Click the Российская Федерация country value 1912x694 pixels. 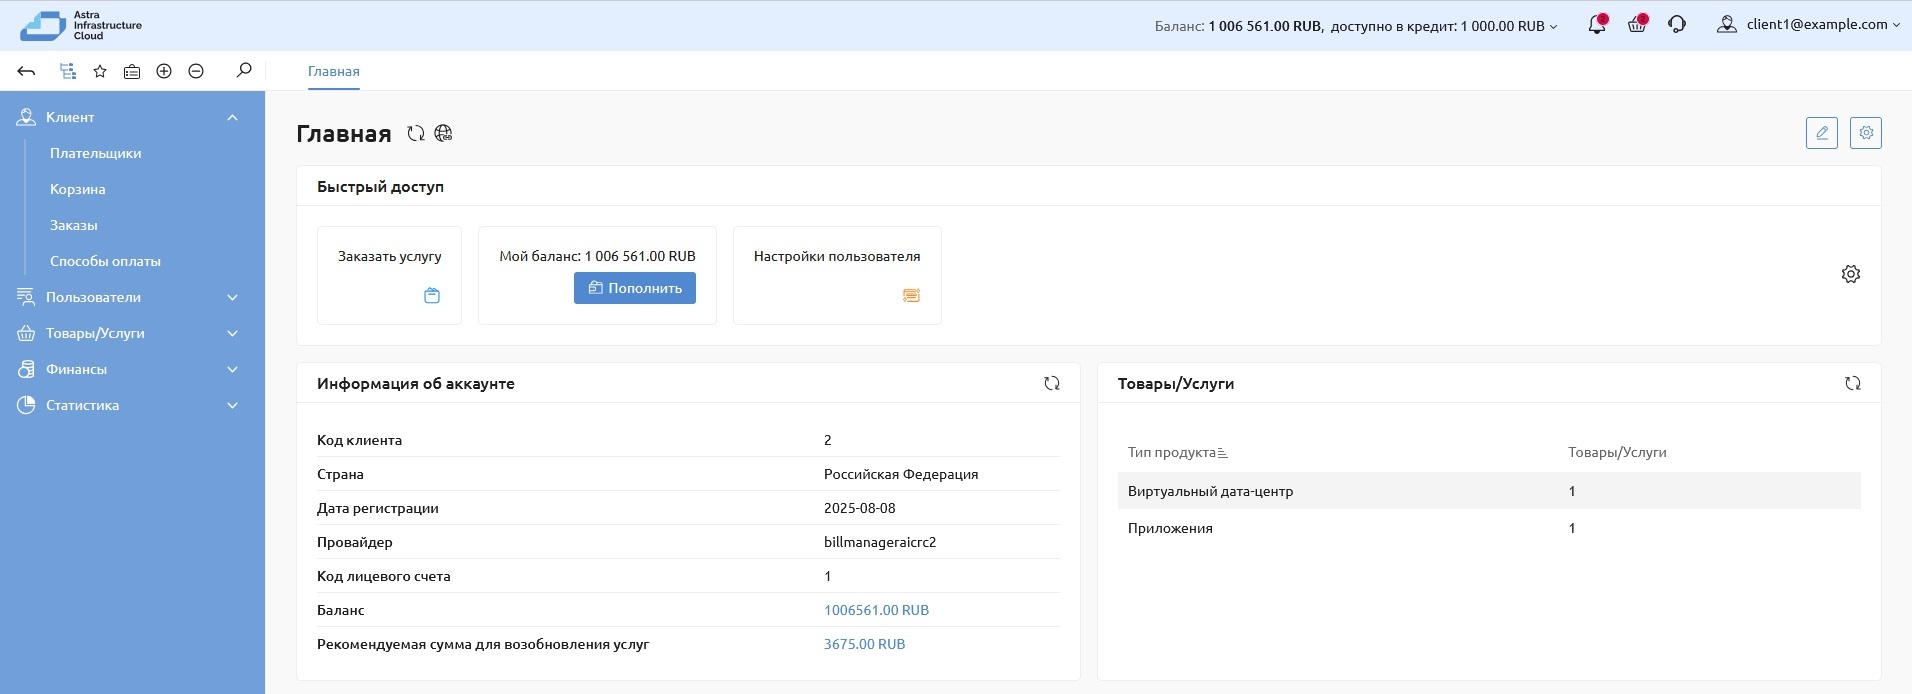(901, 474)
